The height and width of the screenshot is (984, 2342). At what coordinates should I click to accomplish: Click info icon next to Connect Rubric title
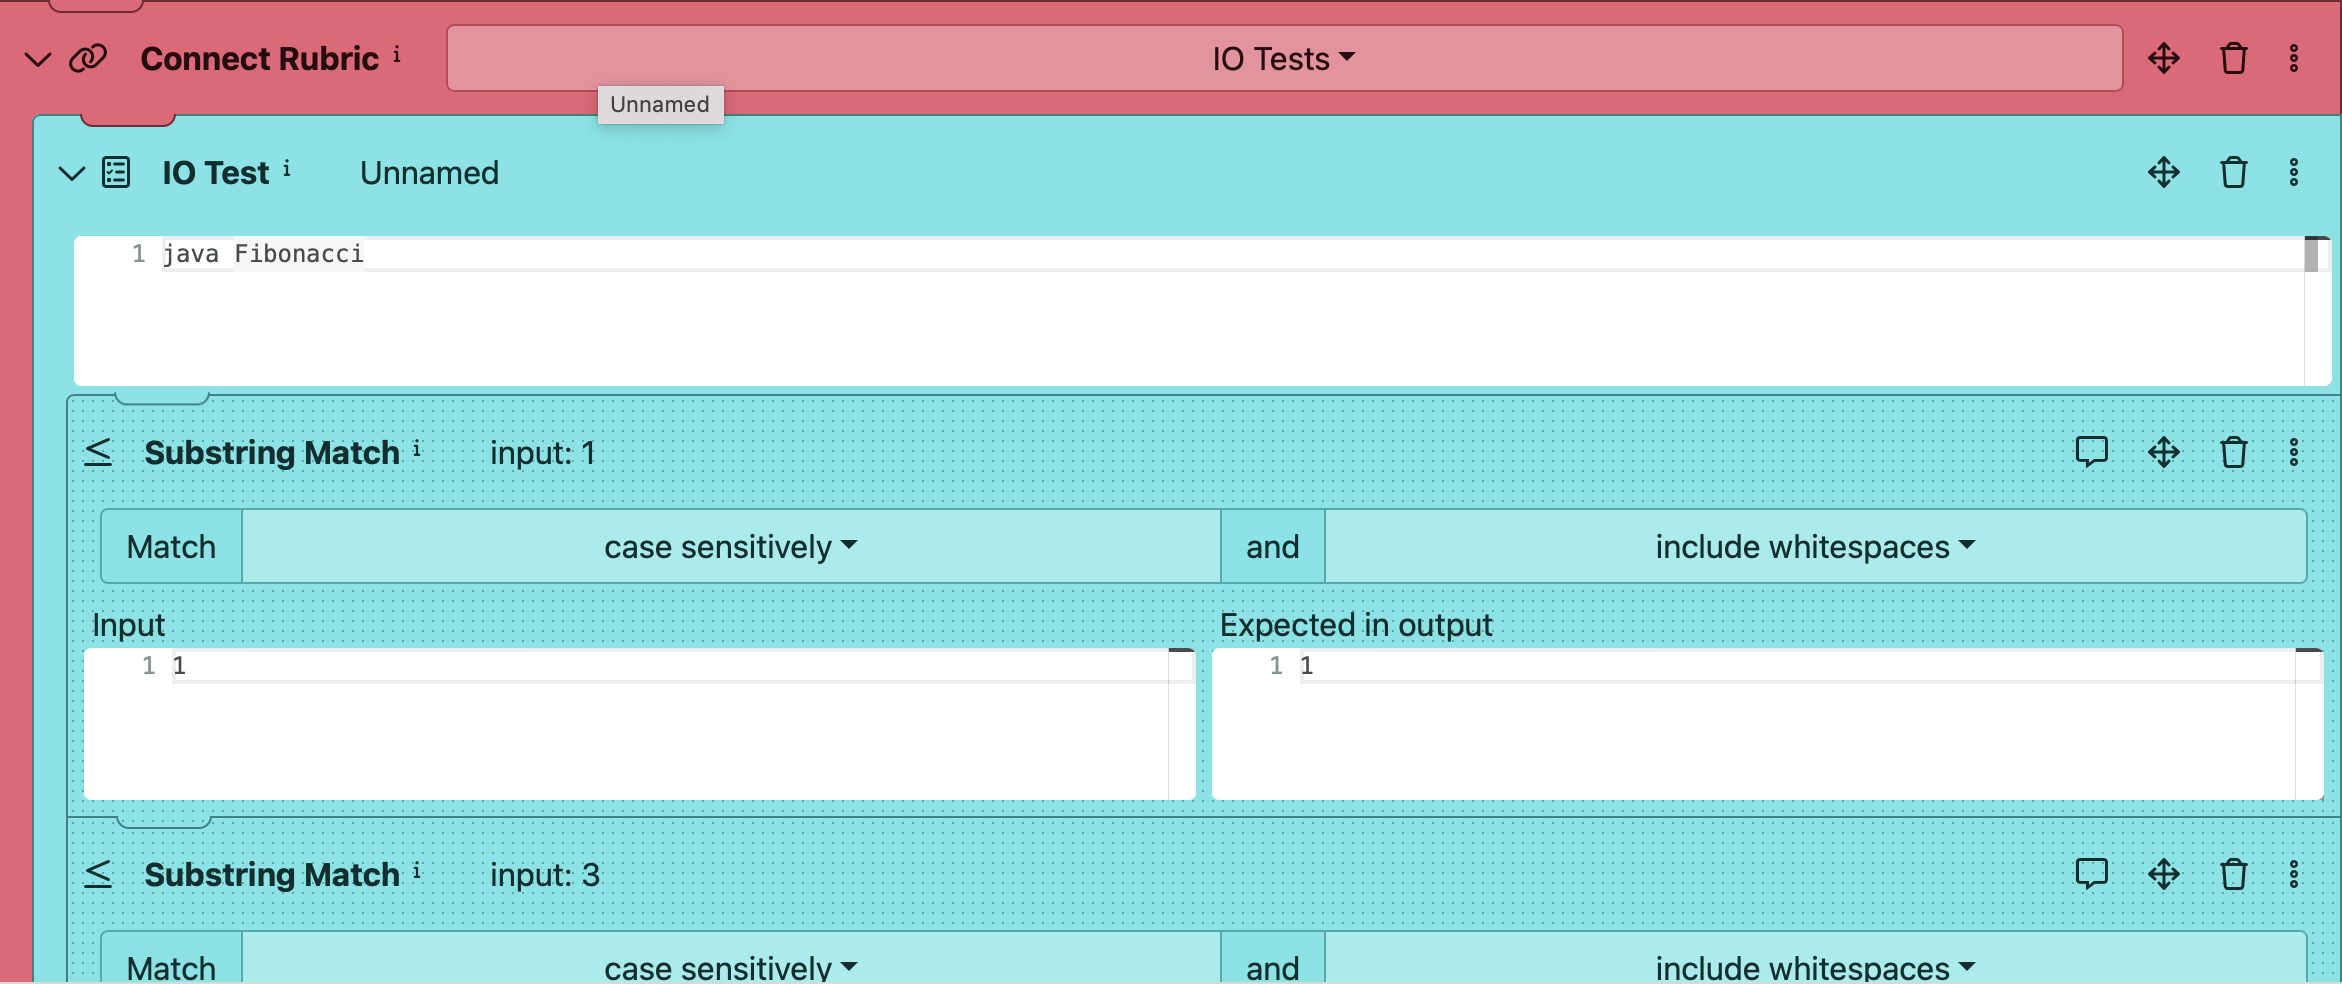pos(397,55)
